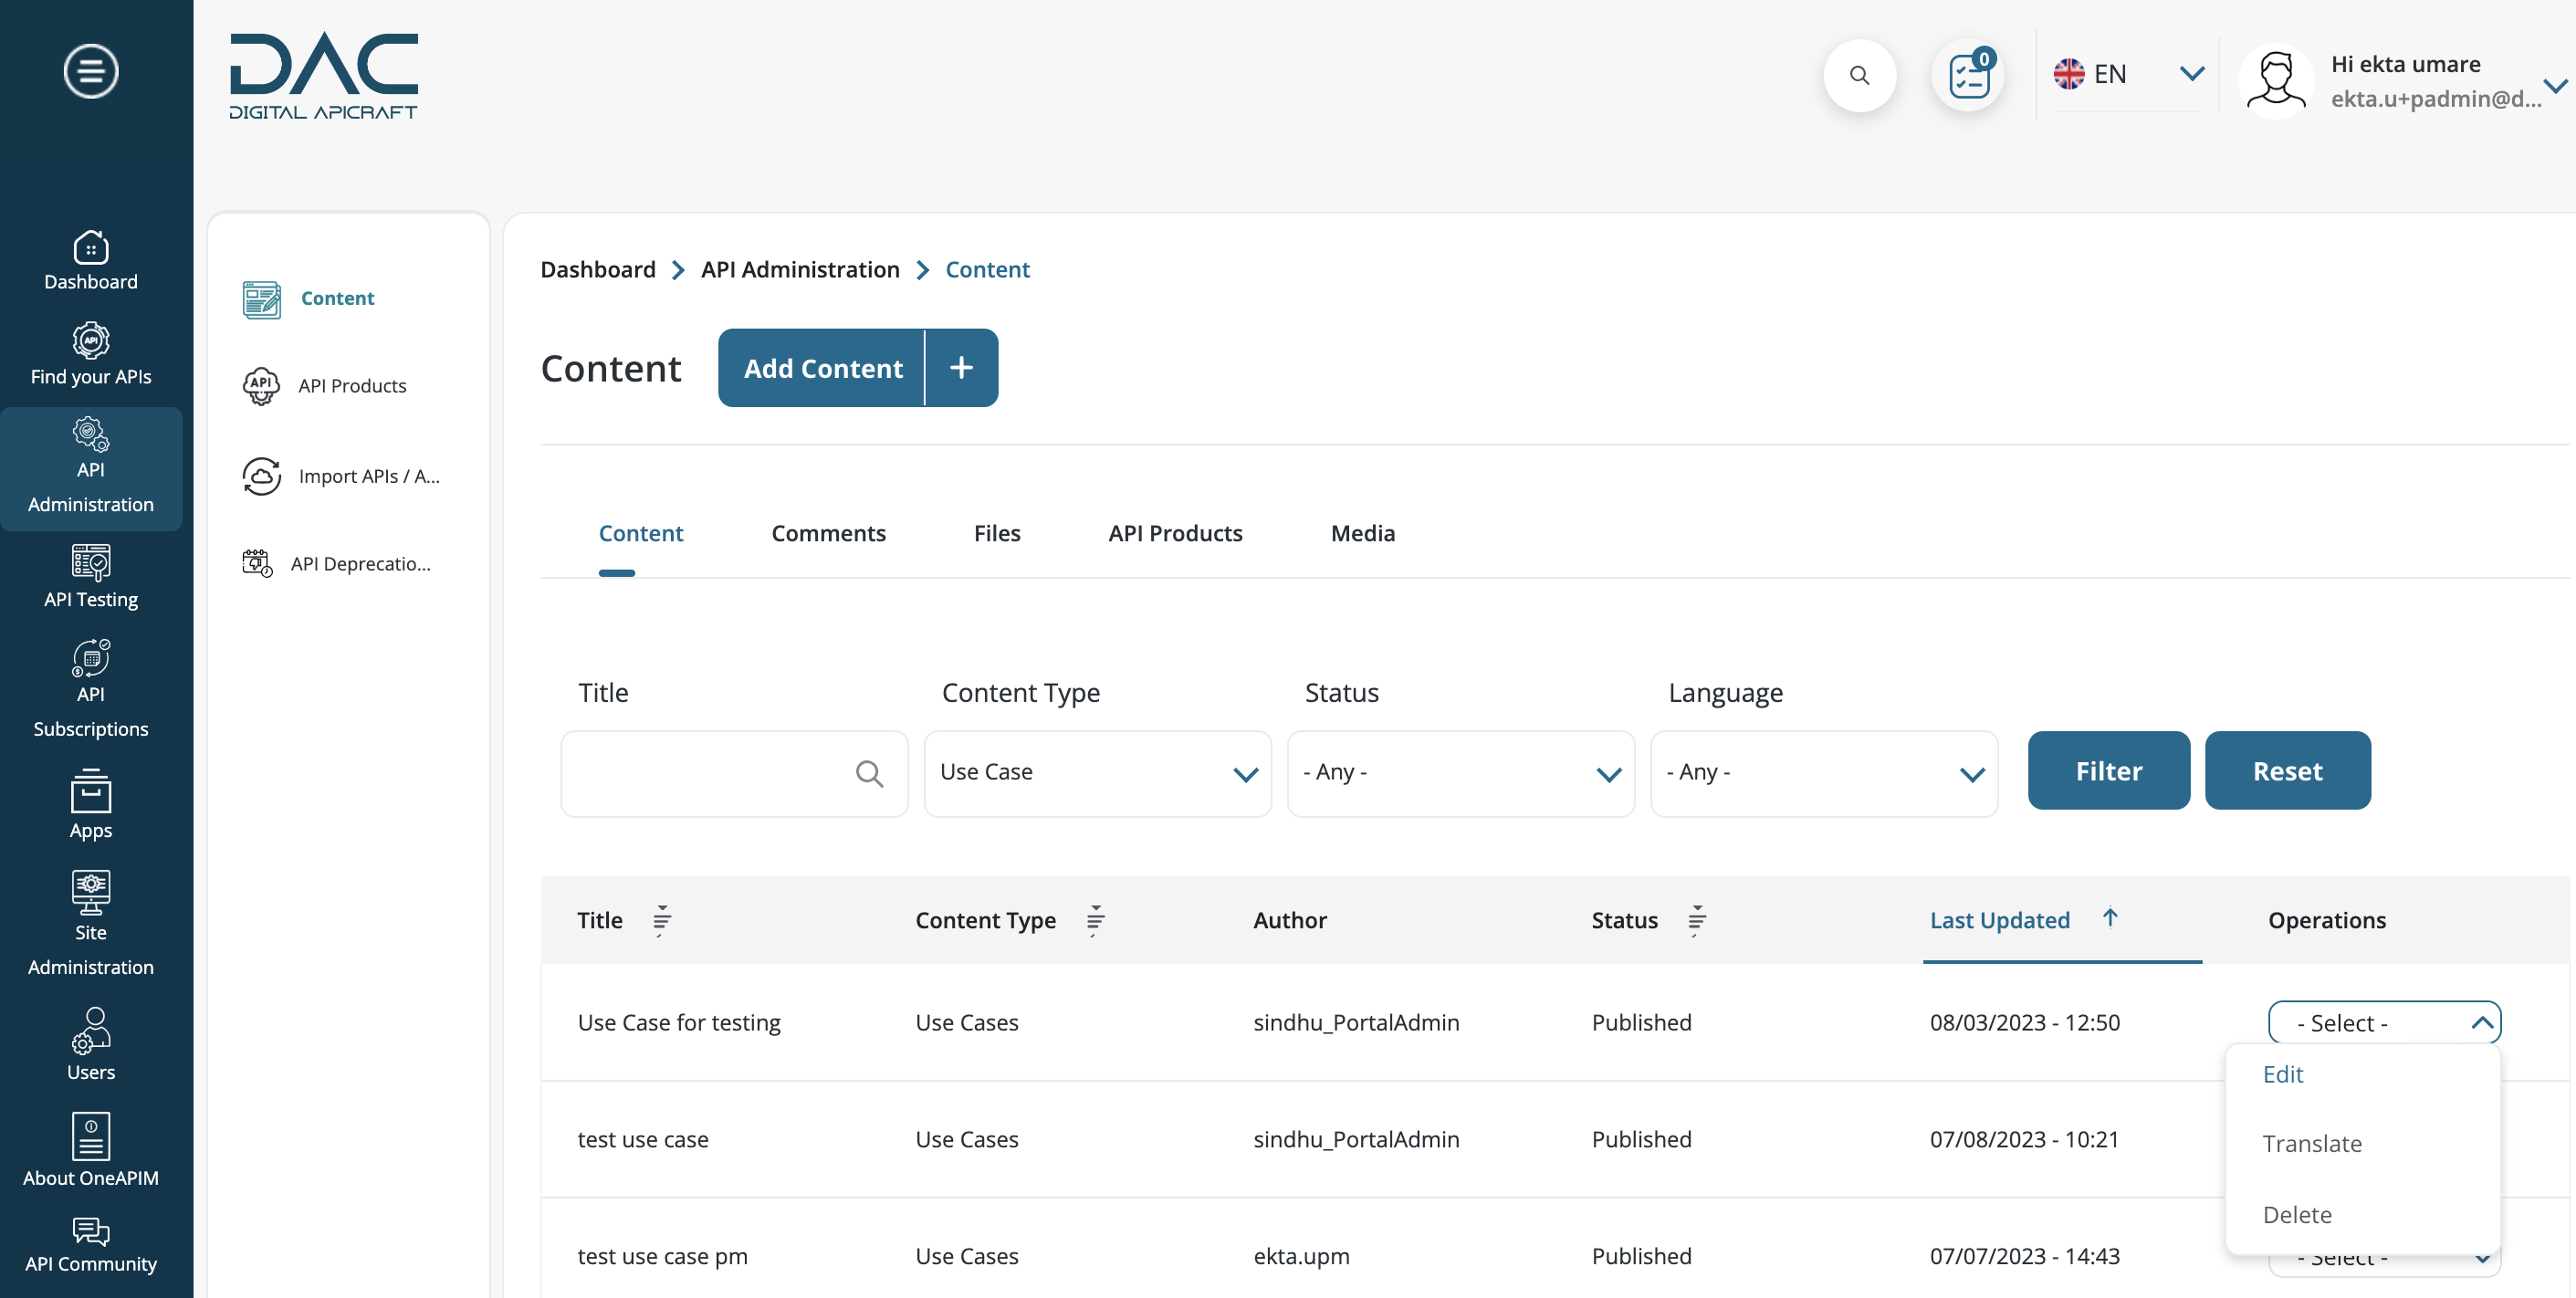This screenshot has height=1298, width=2576.
Task: Switch to the Media tab
Action: [1363, 531]
